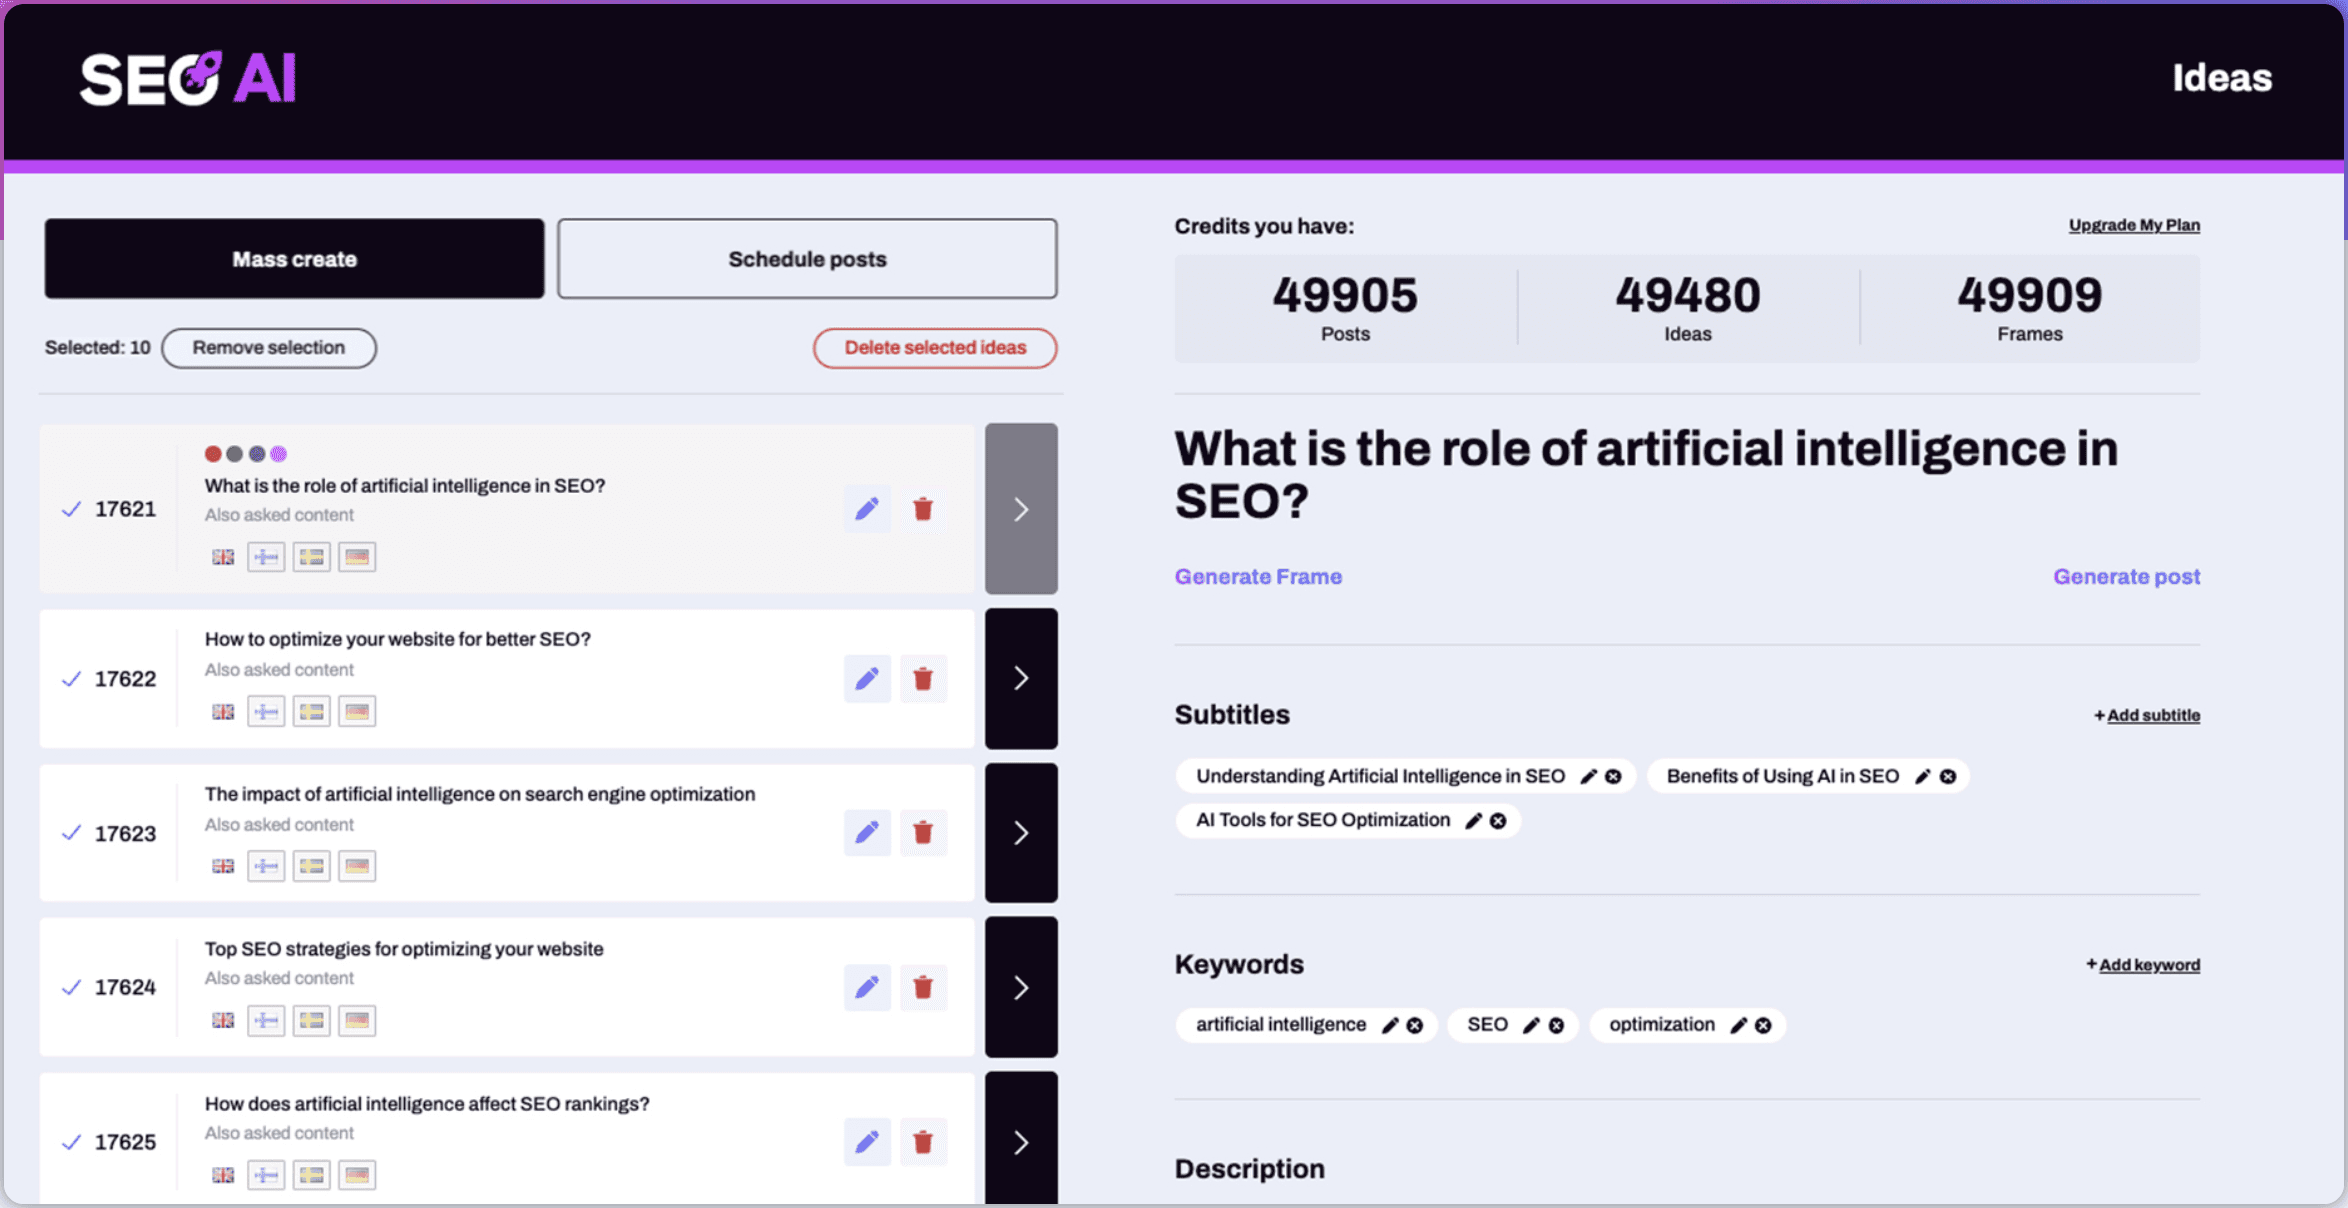Edit the 'artificial intelligence' keyword with its pencil
Viewport: 2348px width, 1208px height.
pyautogui.click(x=1390, y=1026)
